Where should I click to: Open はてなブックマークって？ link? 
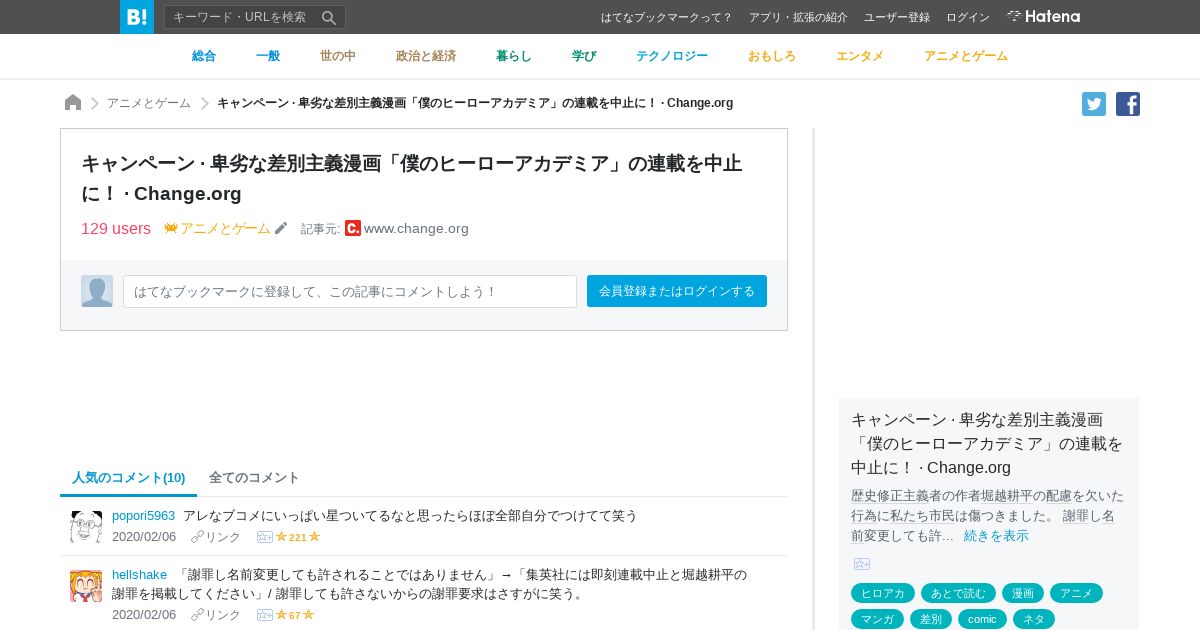pos(667,17)
